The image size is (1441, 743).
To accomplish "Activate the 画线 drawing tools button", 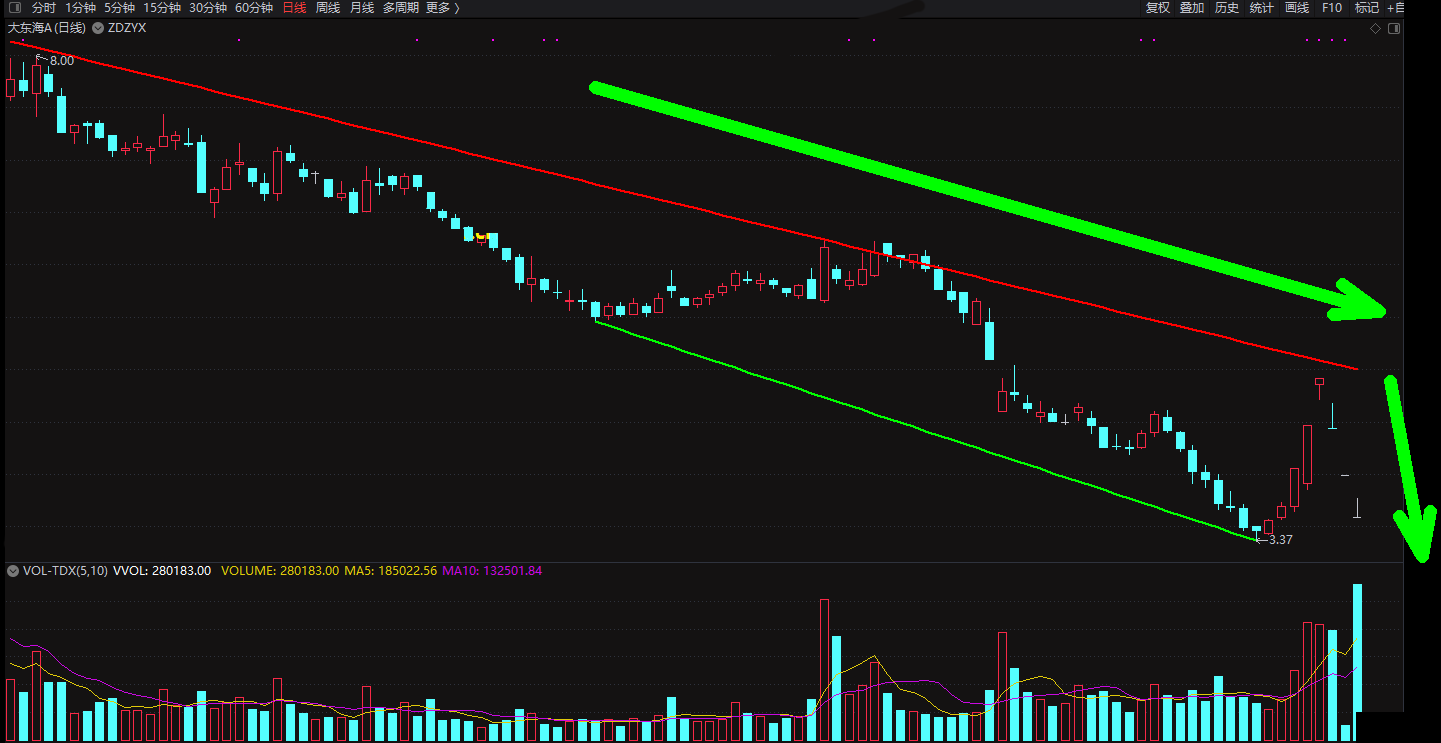I will pos(1297,8).
